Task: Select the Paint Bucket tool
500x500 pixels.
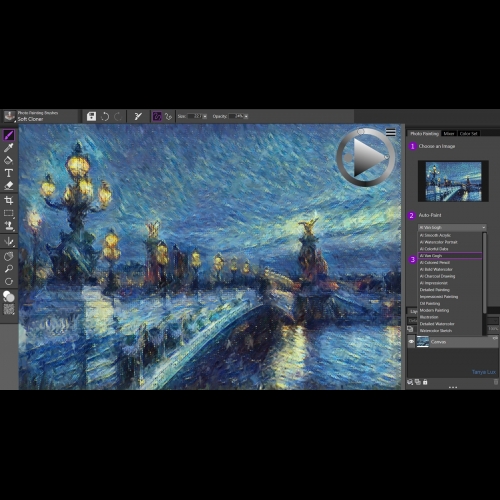Action: click(9, 160)
